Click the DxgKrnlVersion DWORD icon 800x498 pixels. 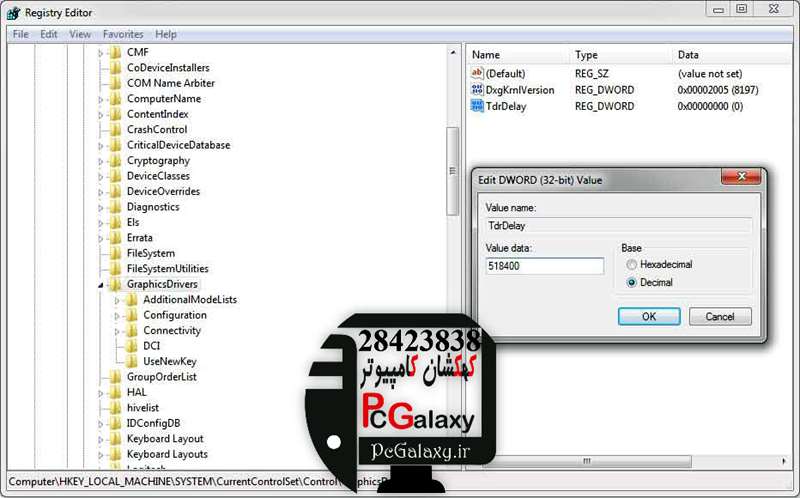477,89
